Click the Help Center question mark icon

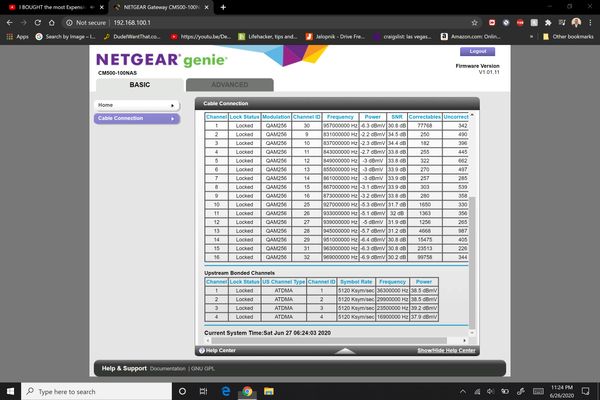[x=202, y=350]
